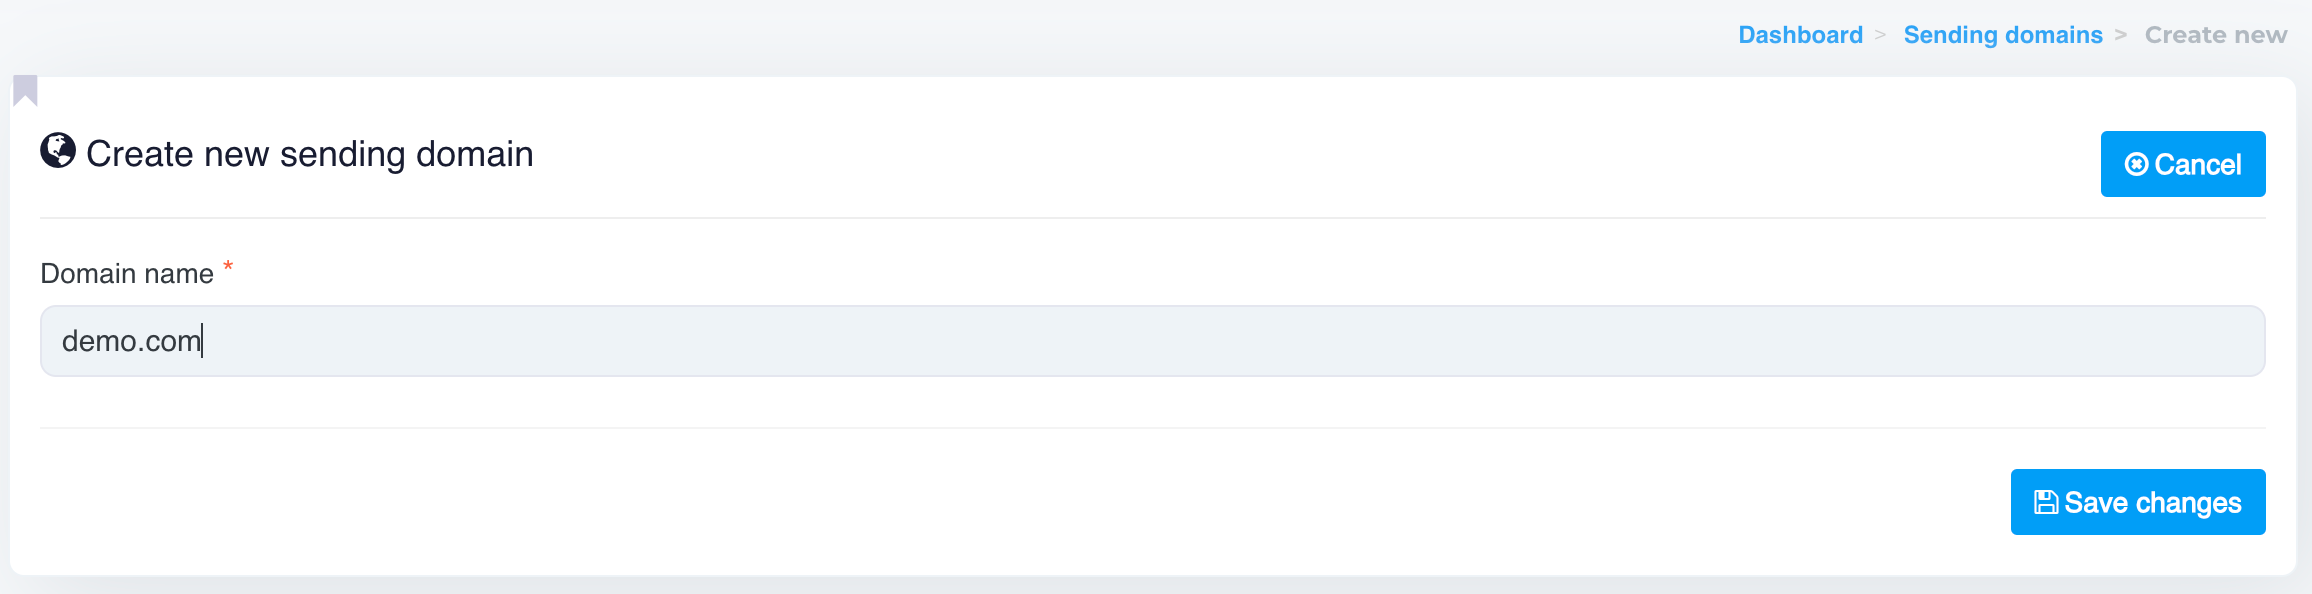Click the globe icon beside the heading
Image resolution: width=2312 pixels, height=594 pixels.
pyautogui.click(x=58, y=151)
